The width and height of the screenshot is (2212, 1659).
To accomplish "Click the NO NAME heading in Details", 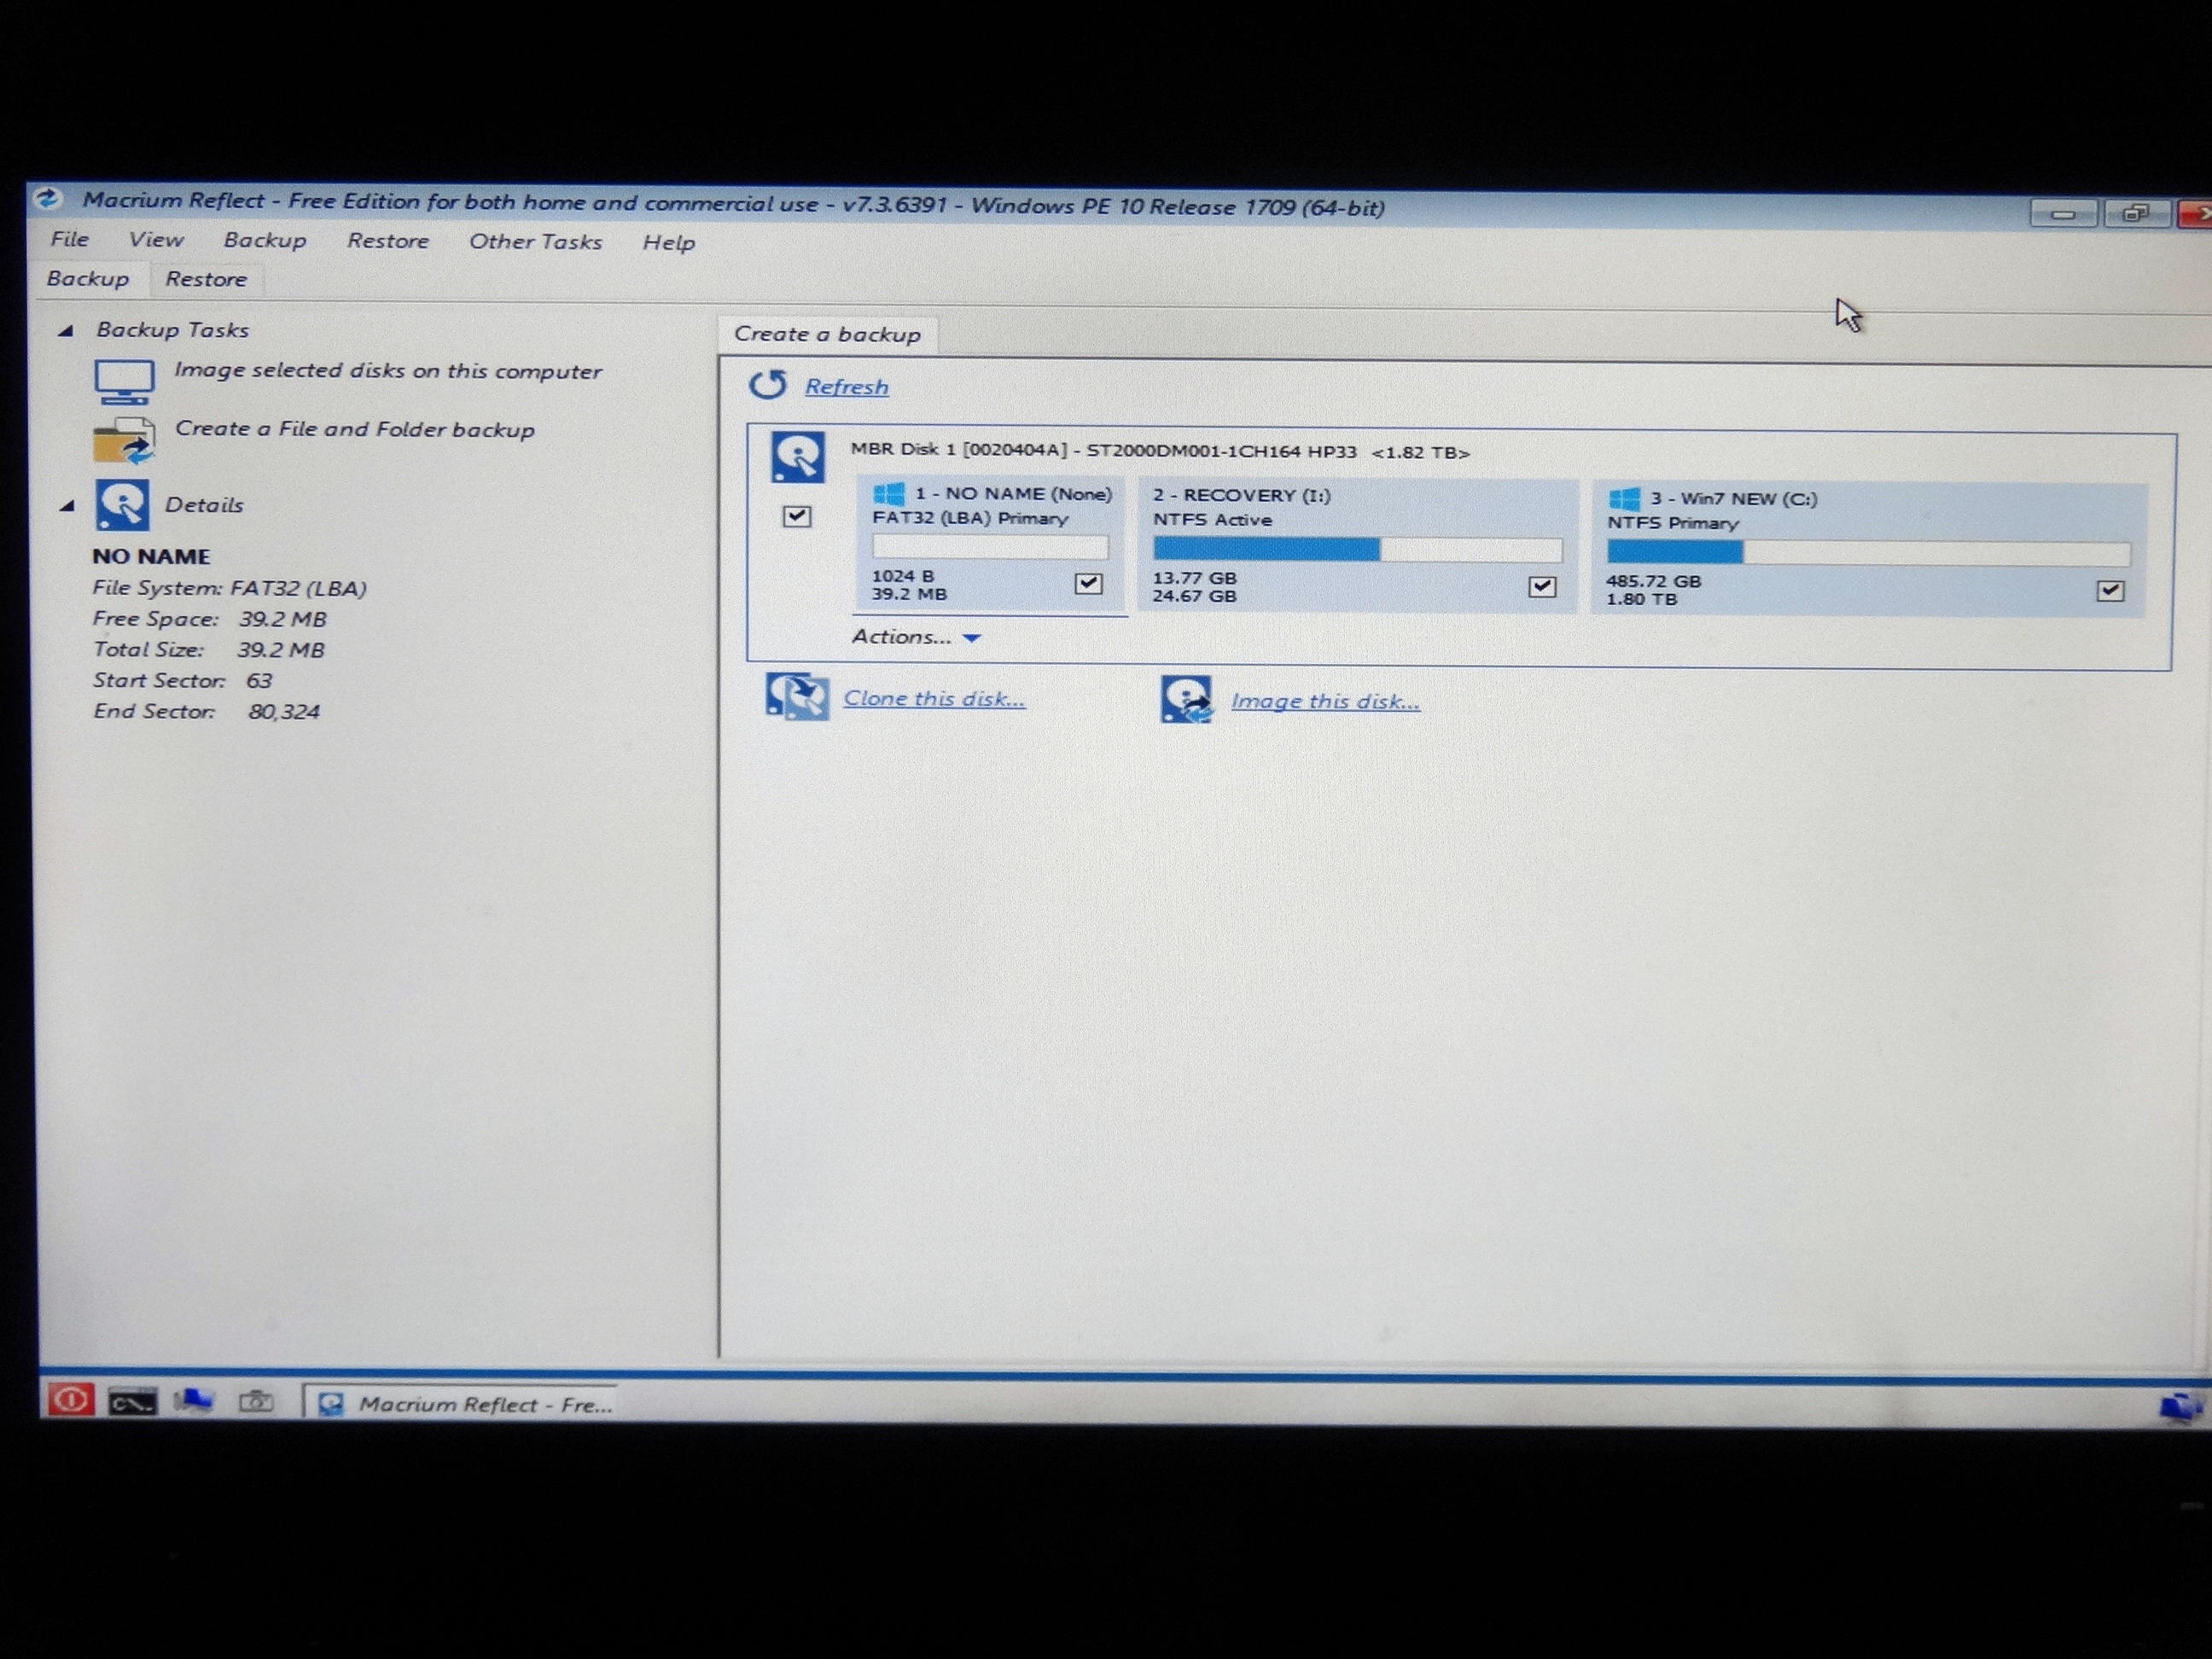I will pyautogui.click(x=151, y=557).
